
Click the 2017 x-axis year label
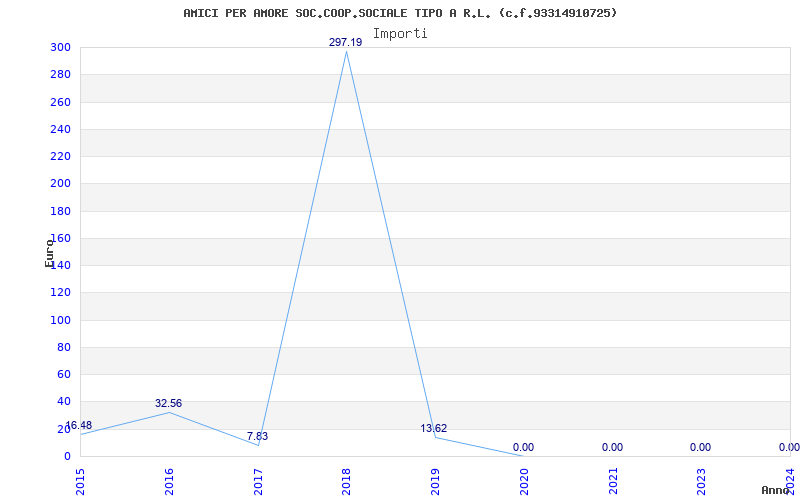point(258,481)
